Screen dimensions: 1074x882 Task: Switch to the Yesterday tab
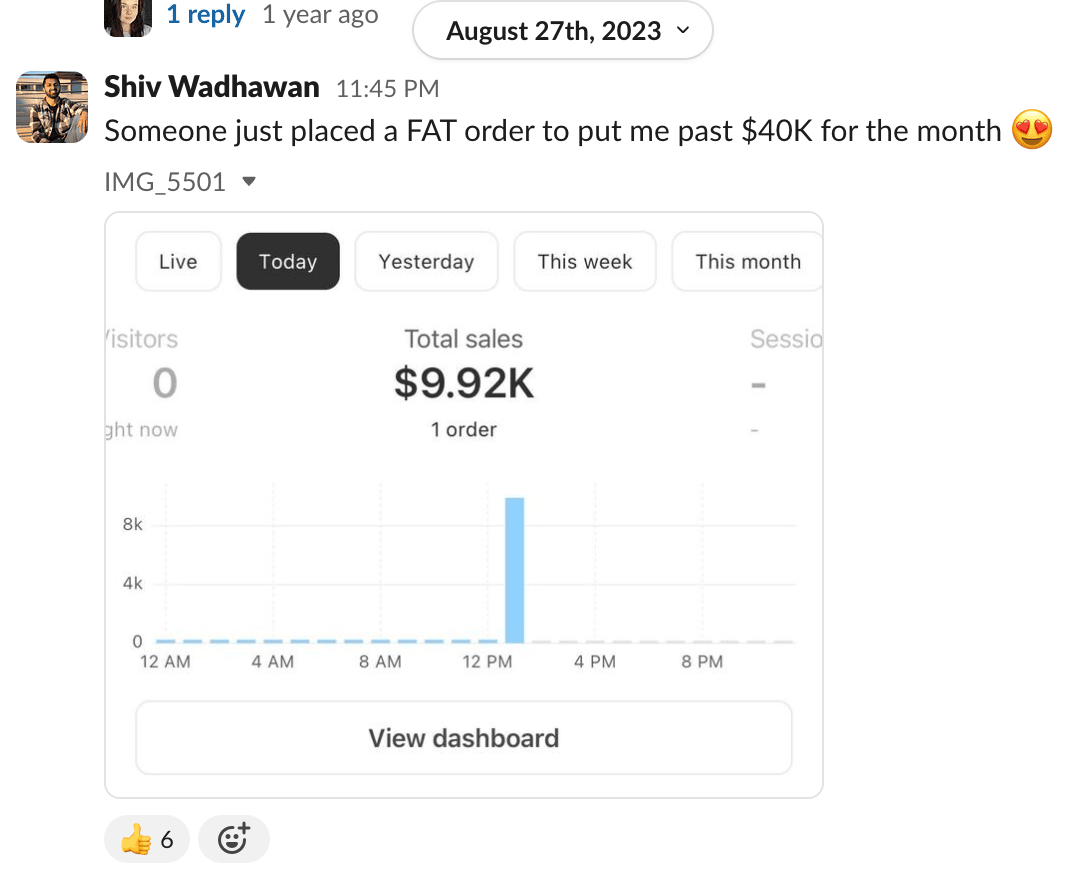426,262
